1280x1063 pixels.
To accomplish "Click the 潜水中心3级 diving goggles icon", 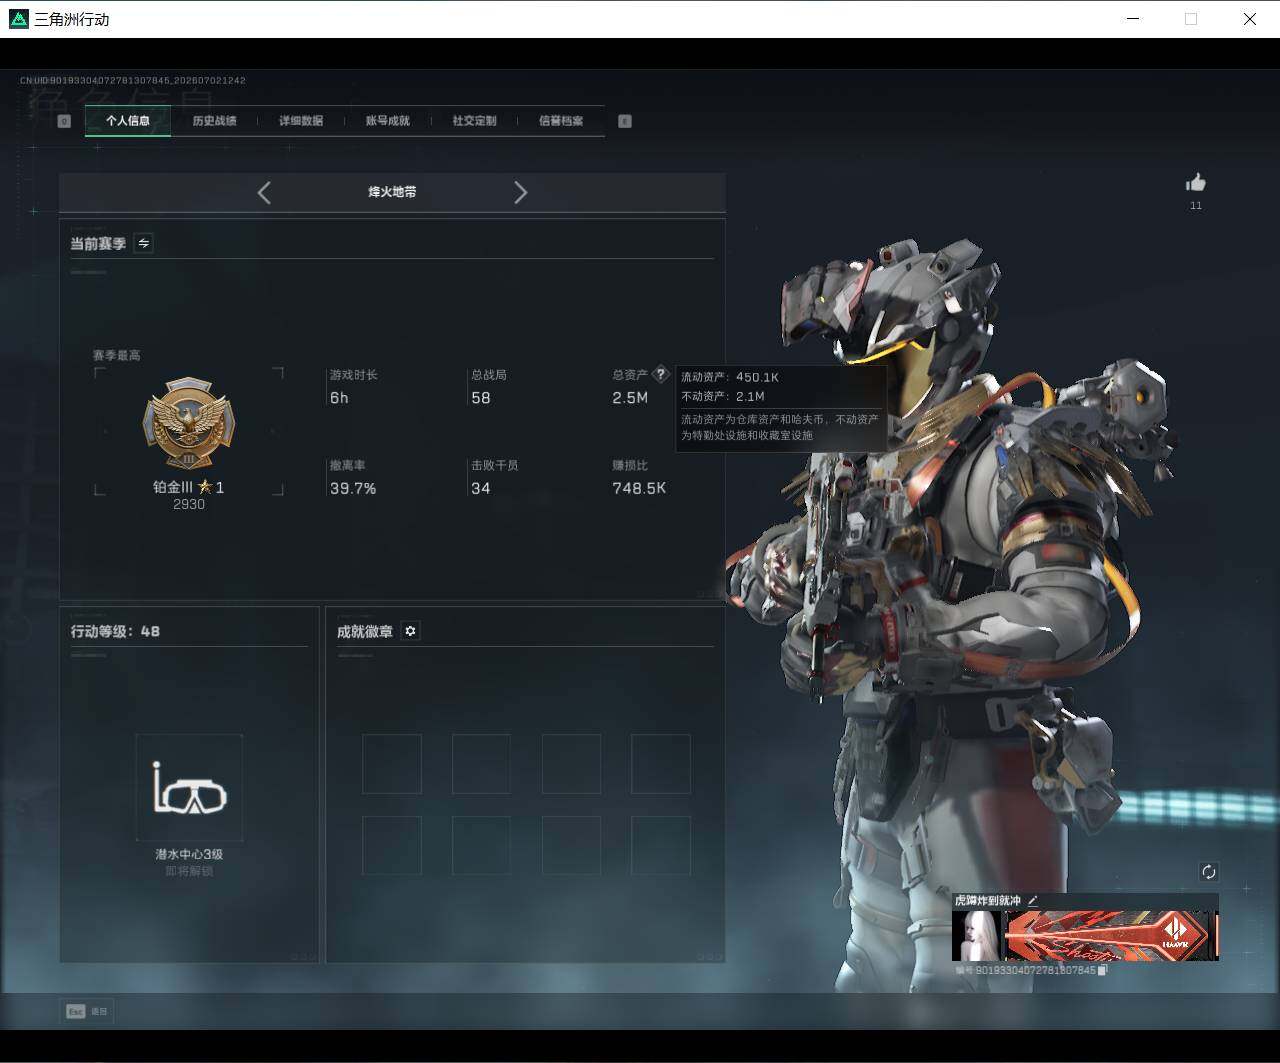I will 189,788.
